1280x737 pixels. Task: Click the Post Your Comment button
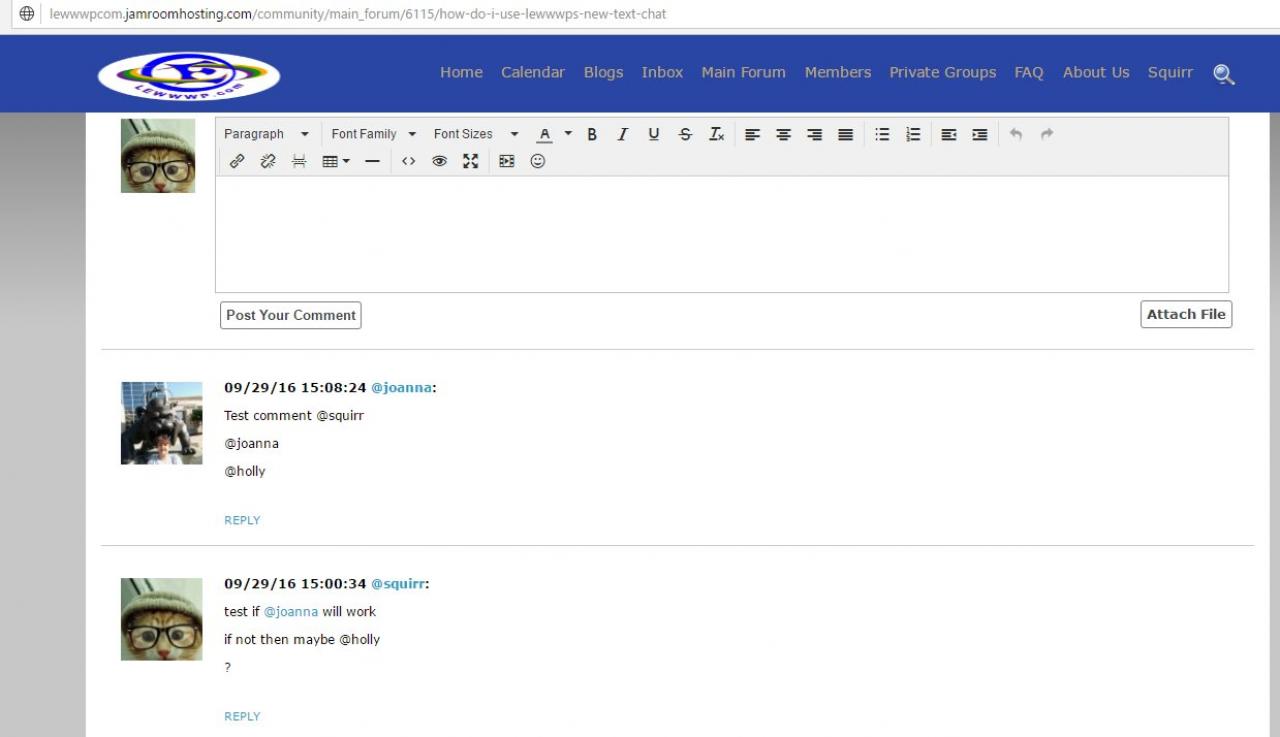point(290,315)
